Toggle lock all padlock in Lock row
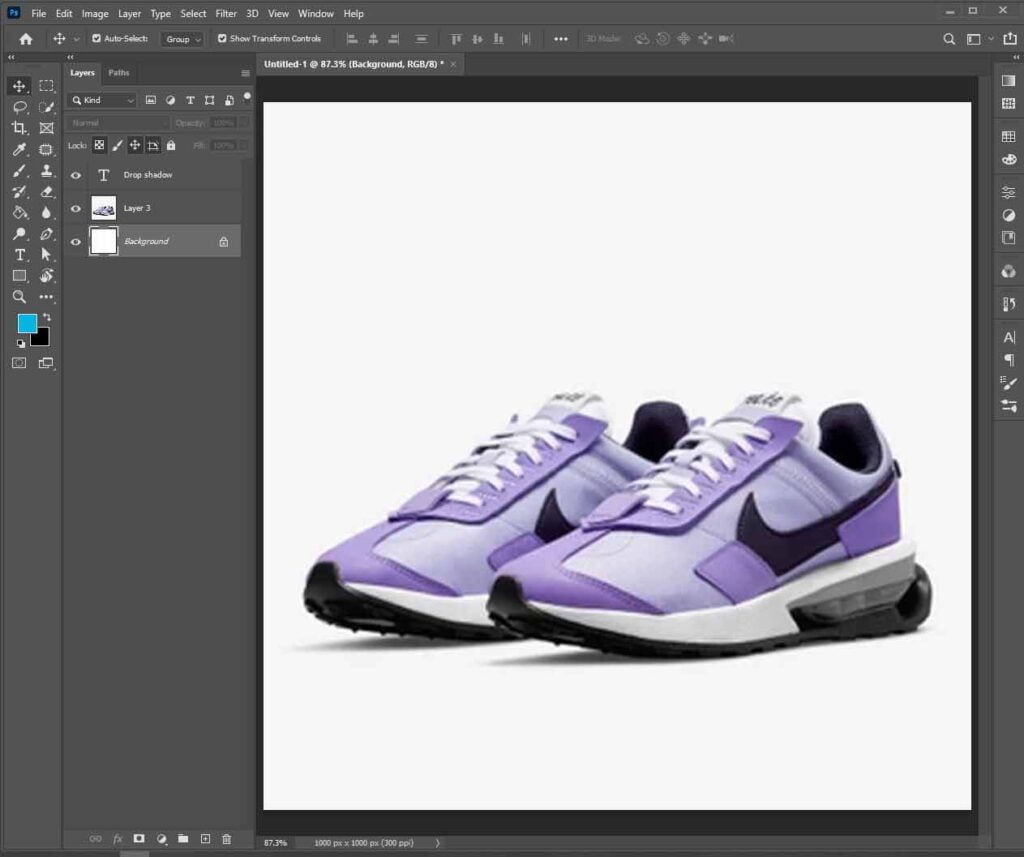Viewport: 1024px width, 857px height. click(x=170, y=145)
